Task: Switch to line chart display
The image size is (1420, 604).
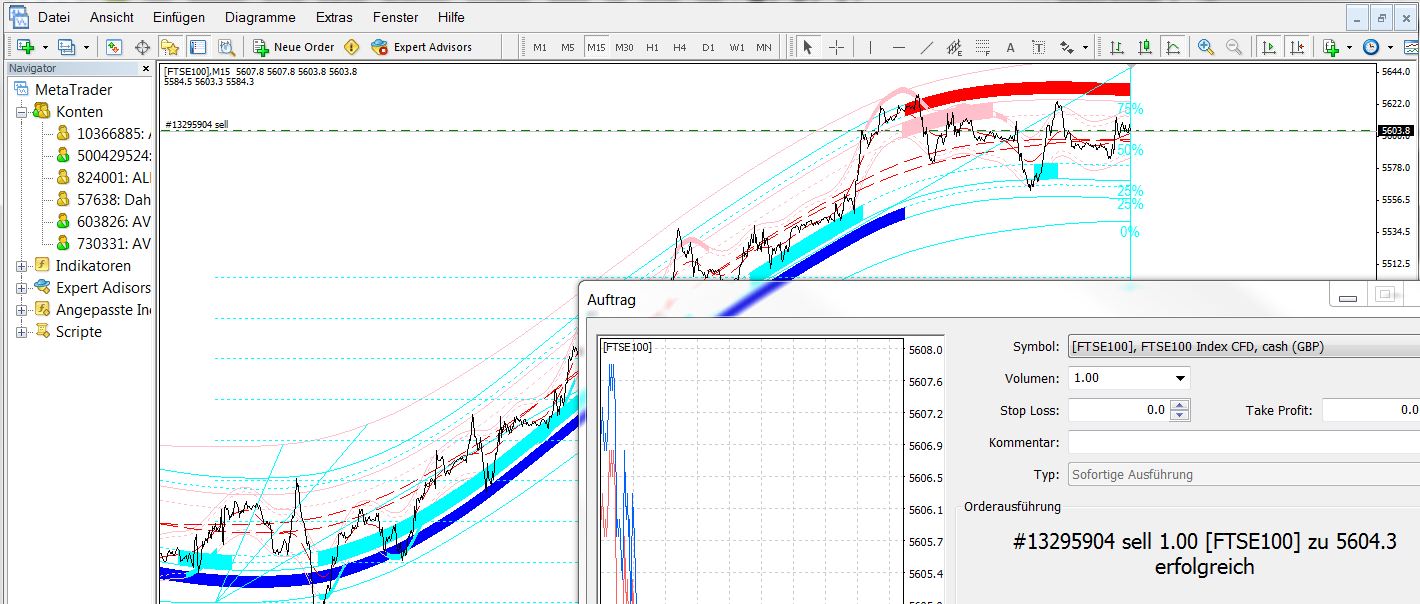Action: [1172, 47]
